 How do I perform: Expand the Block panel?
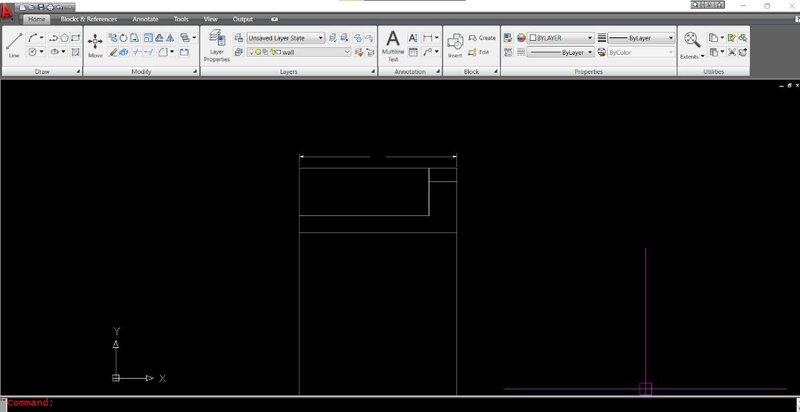tap(495, 72)
